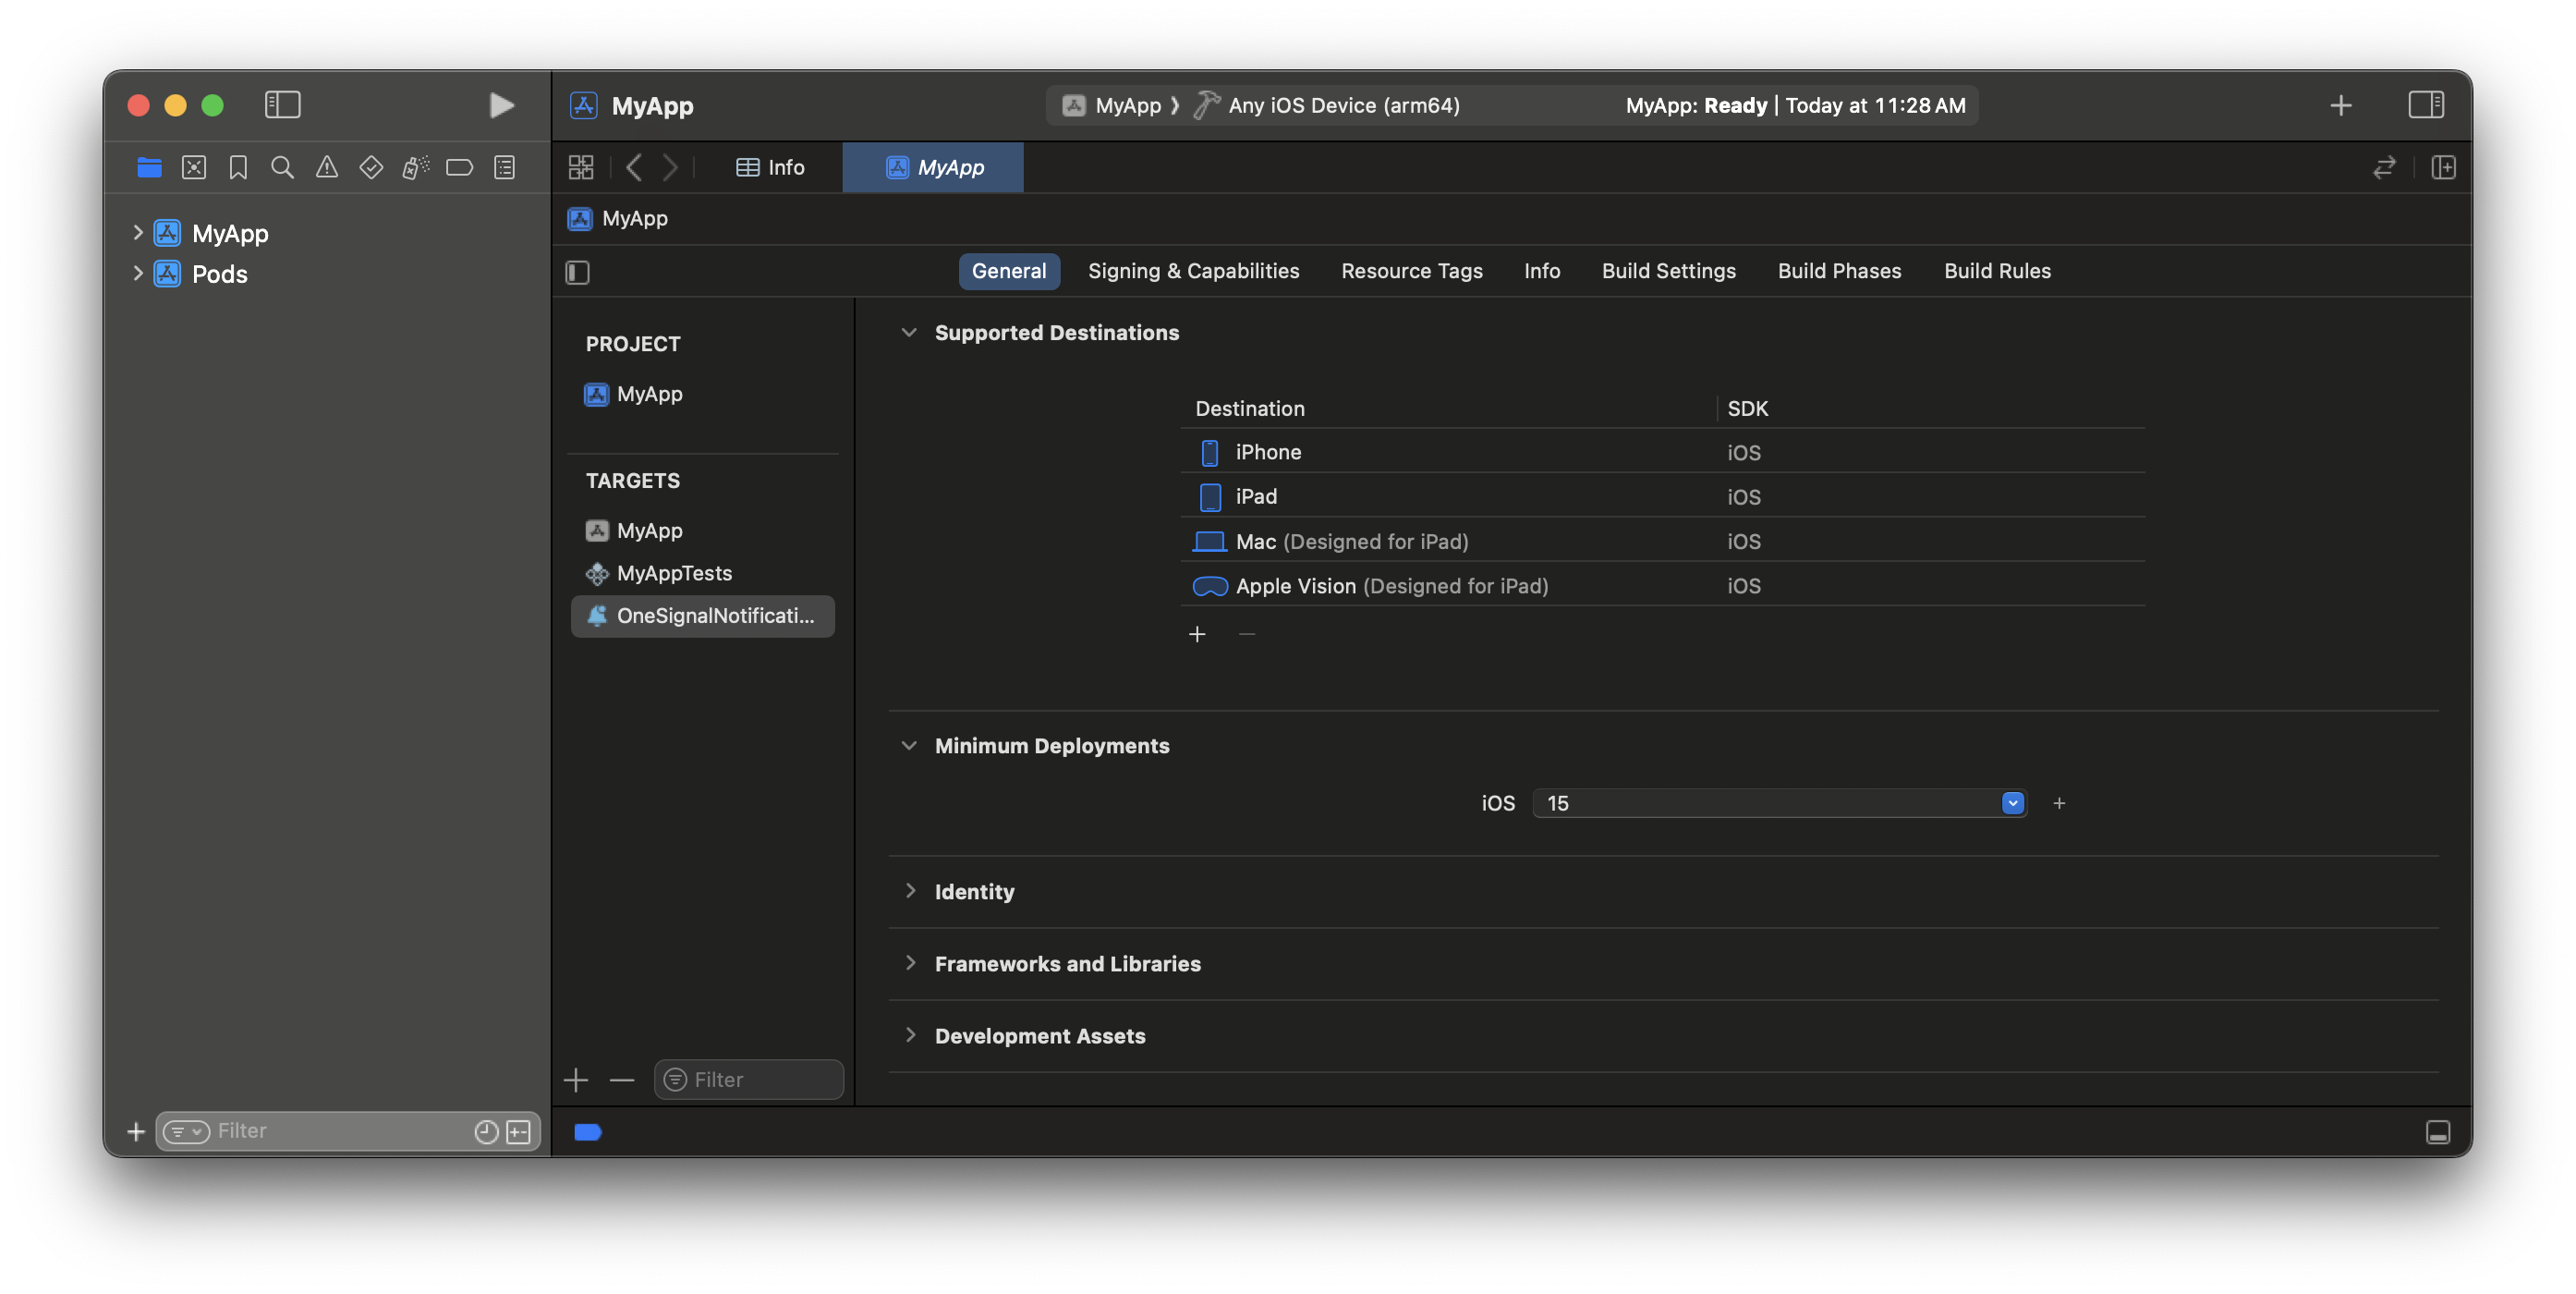The image size is (2576, 1294).
Task: Add another minimum deployment platform
Action: [2059, 803]
